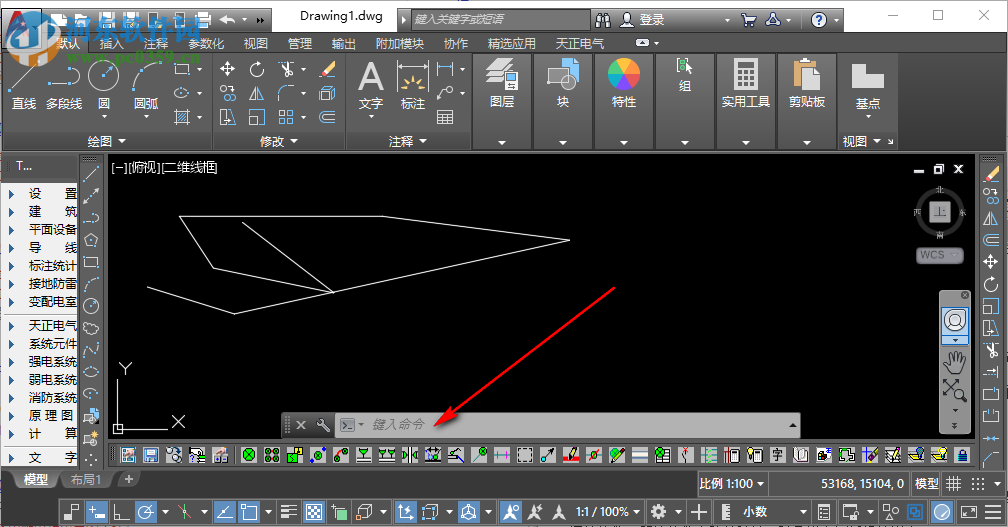The image size is (1008, 527).
Task: Click the Move tool in 修改 panel
Action: pos(228,69)
